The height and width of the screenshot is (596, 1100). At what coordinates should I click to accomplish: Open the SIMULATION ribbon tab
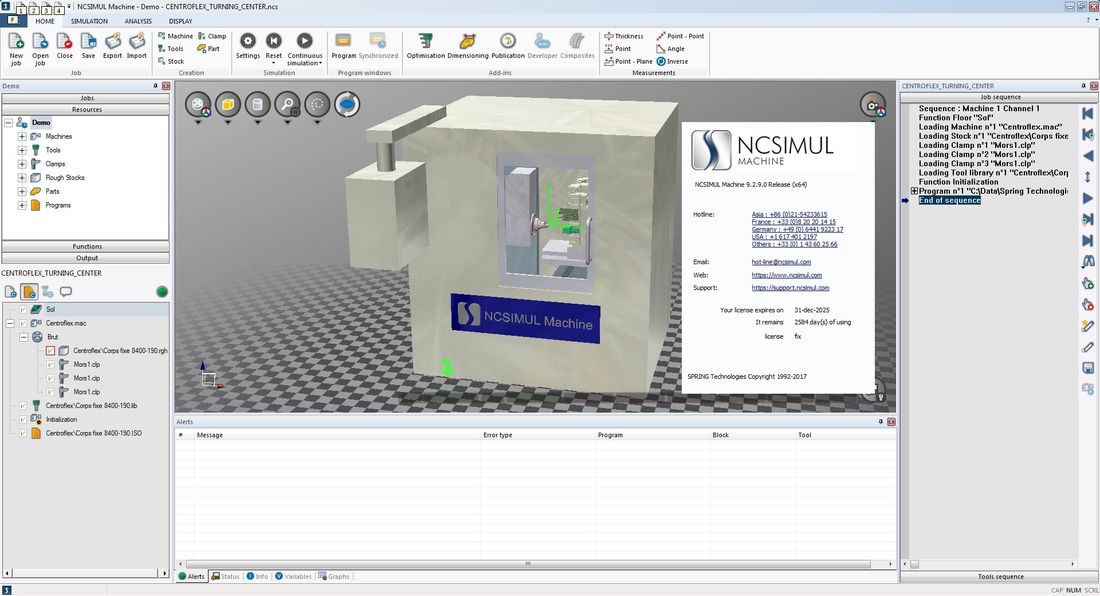pos(89,21)
